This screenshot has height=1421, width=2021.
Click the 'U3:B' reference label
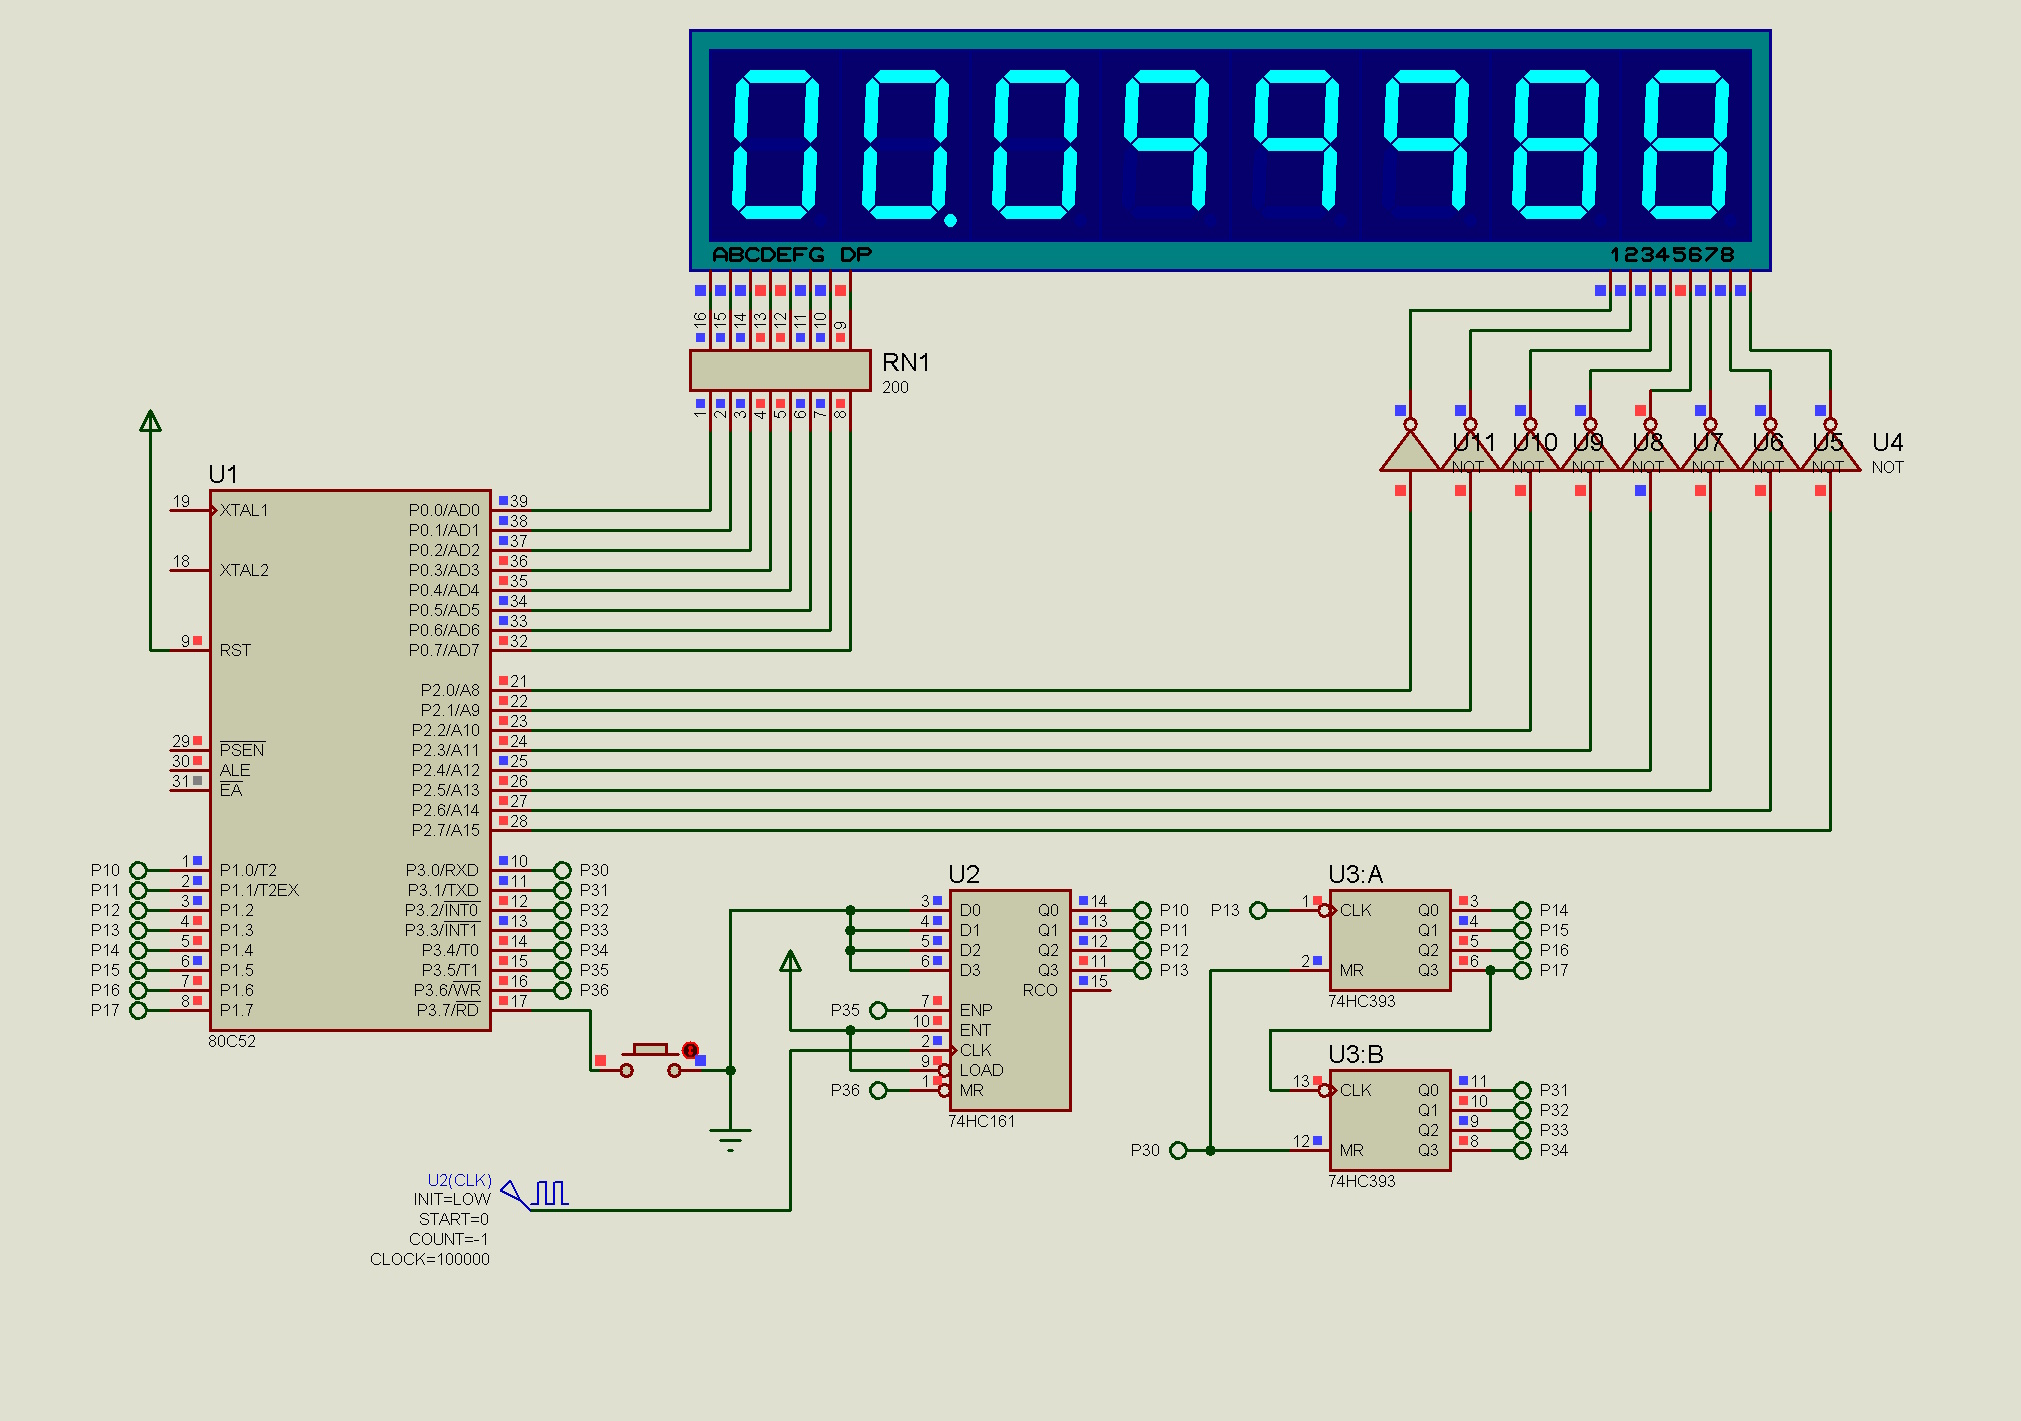[1355, 1054]
